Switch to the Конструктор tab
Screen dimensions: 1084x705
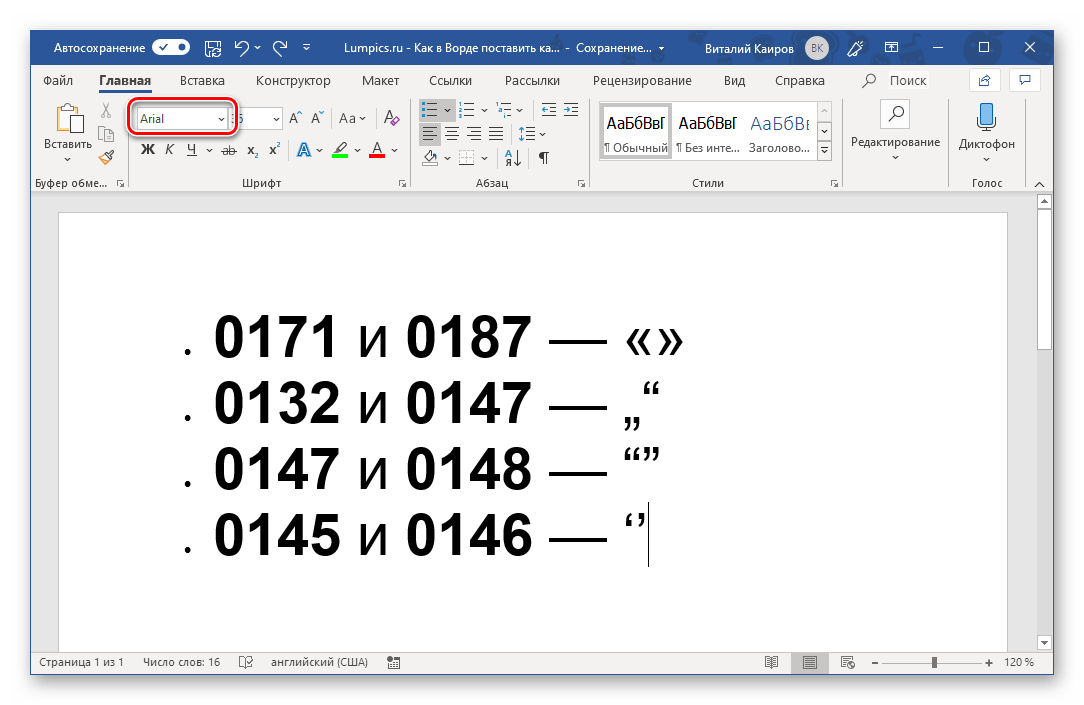[293, 80]
